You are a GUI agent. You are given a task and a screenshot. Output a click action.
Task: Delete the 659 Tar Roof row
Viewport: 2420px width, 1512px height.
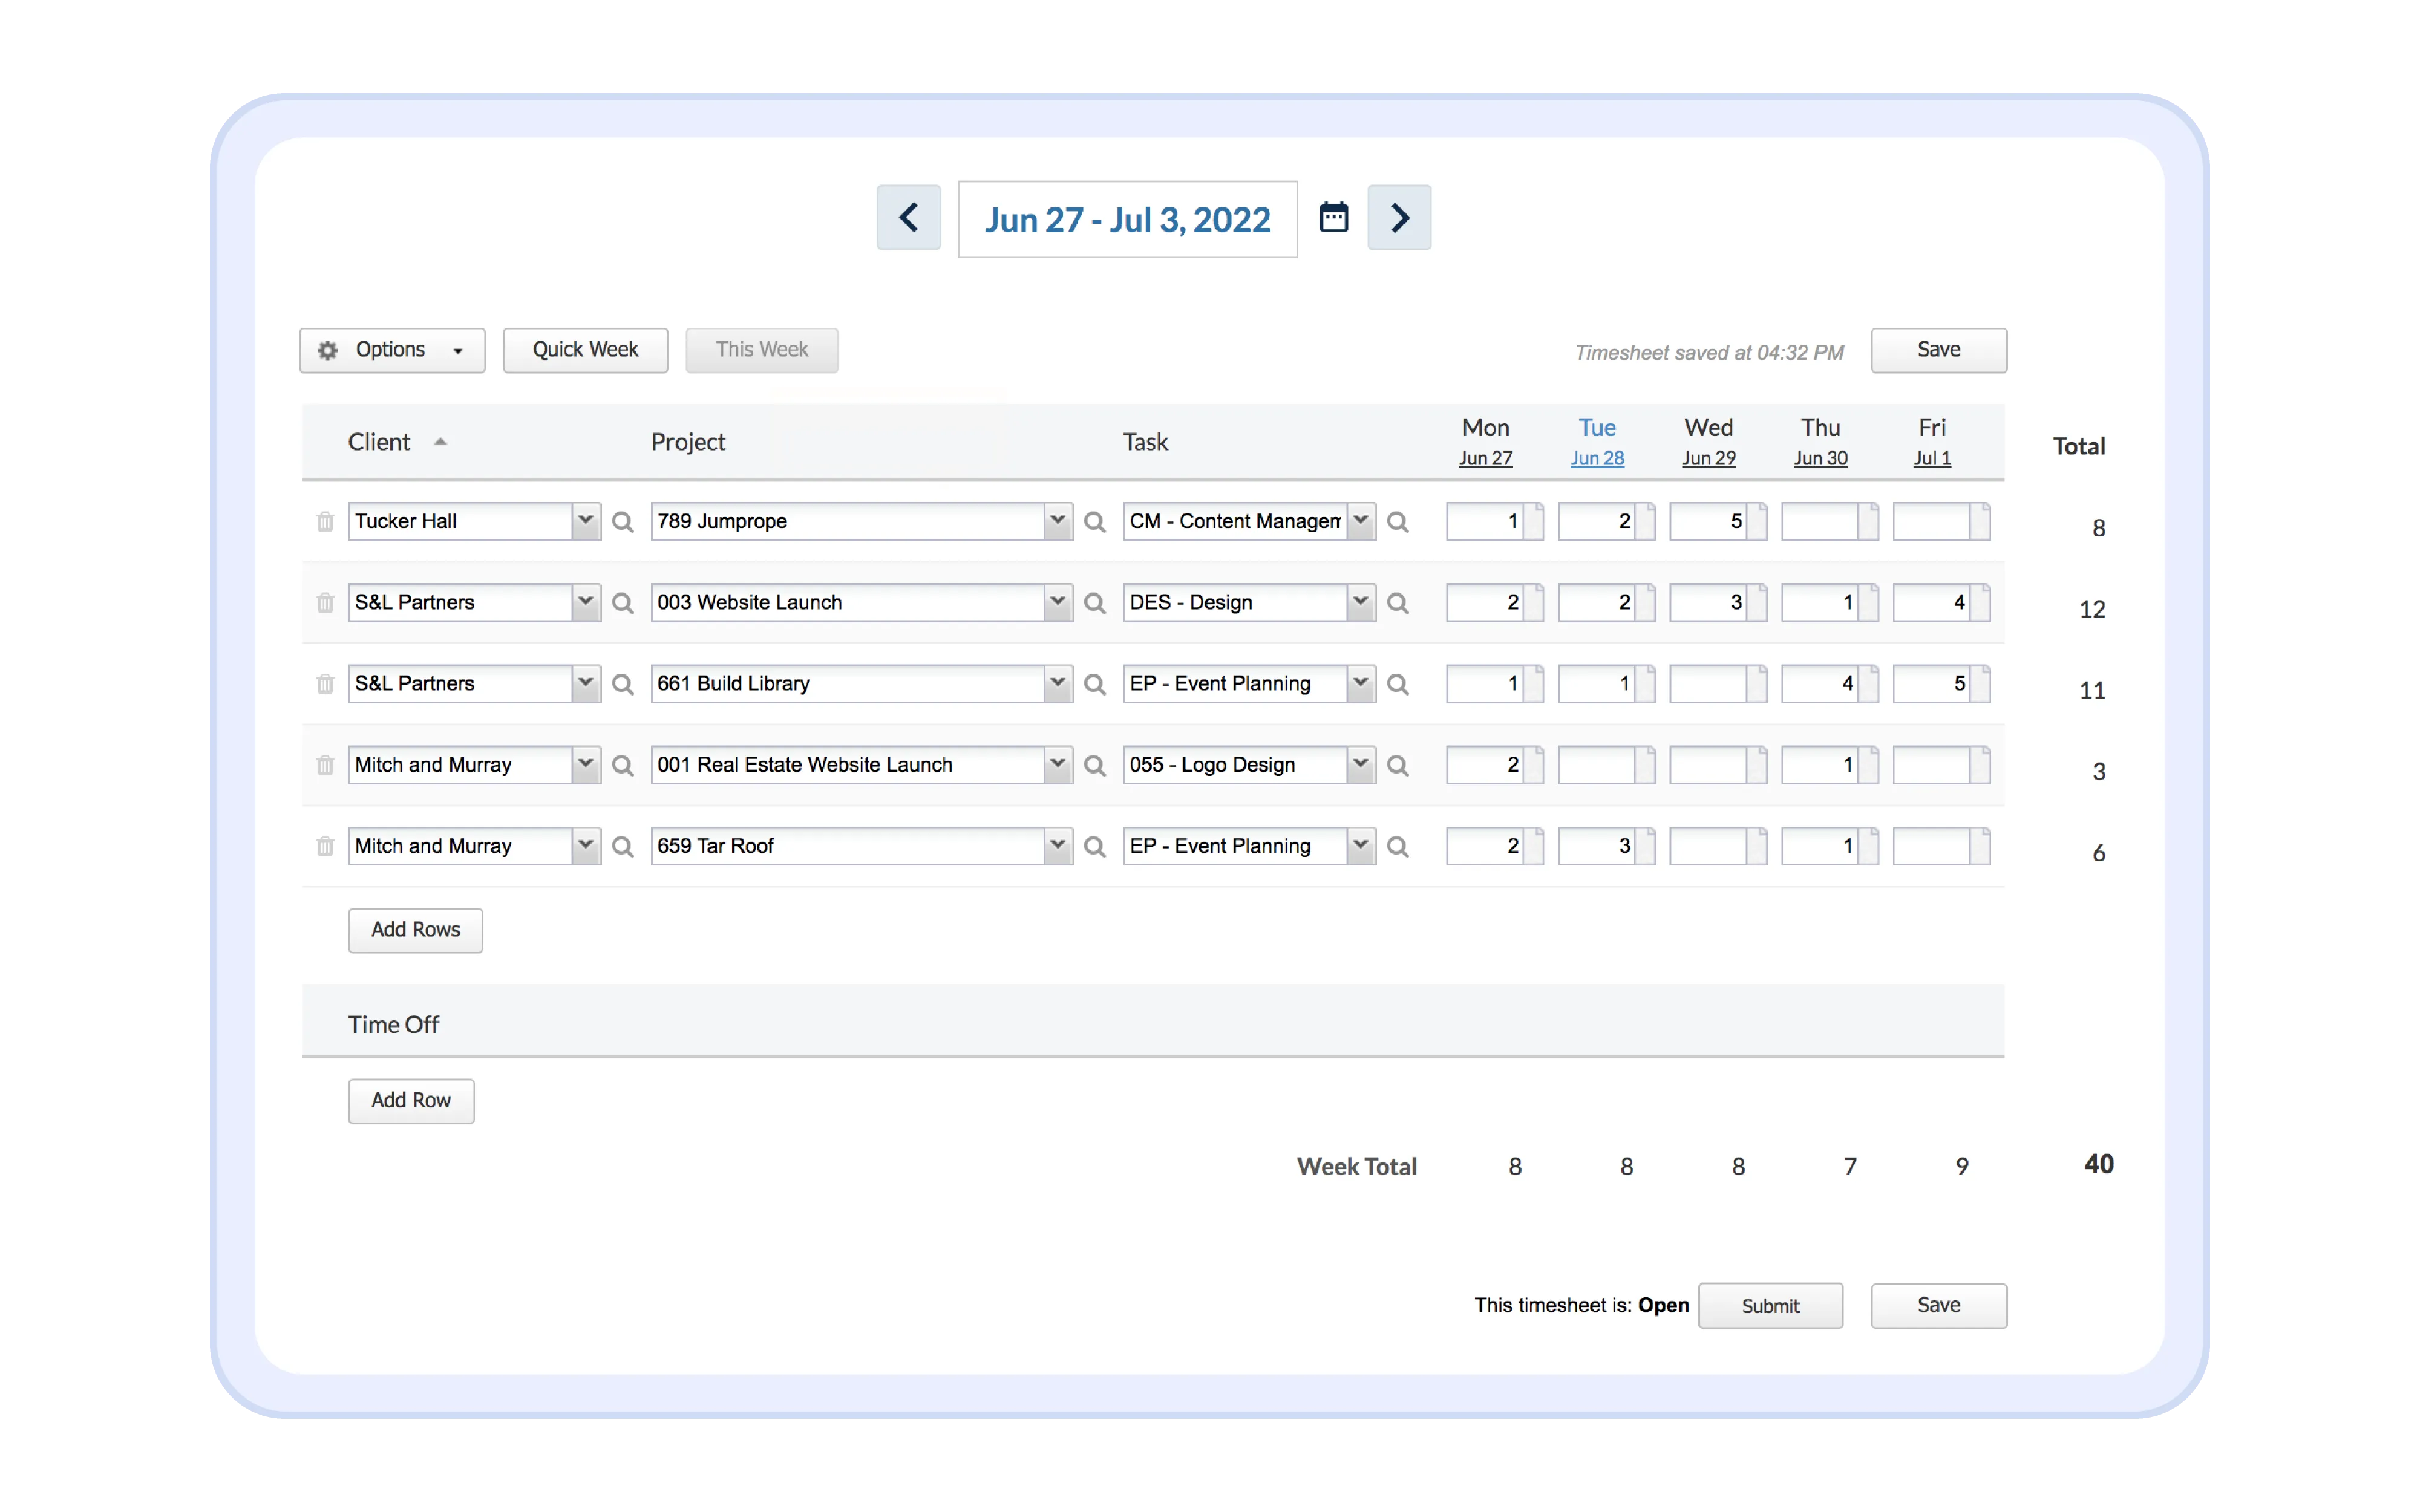325,847
